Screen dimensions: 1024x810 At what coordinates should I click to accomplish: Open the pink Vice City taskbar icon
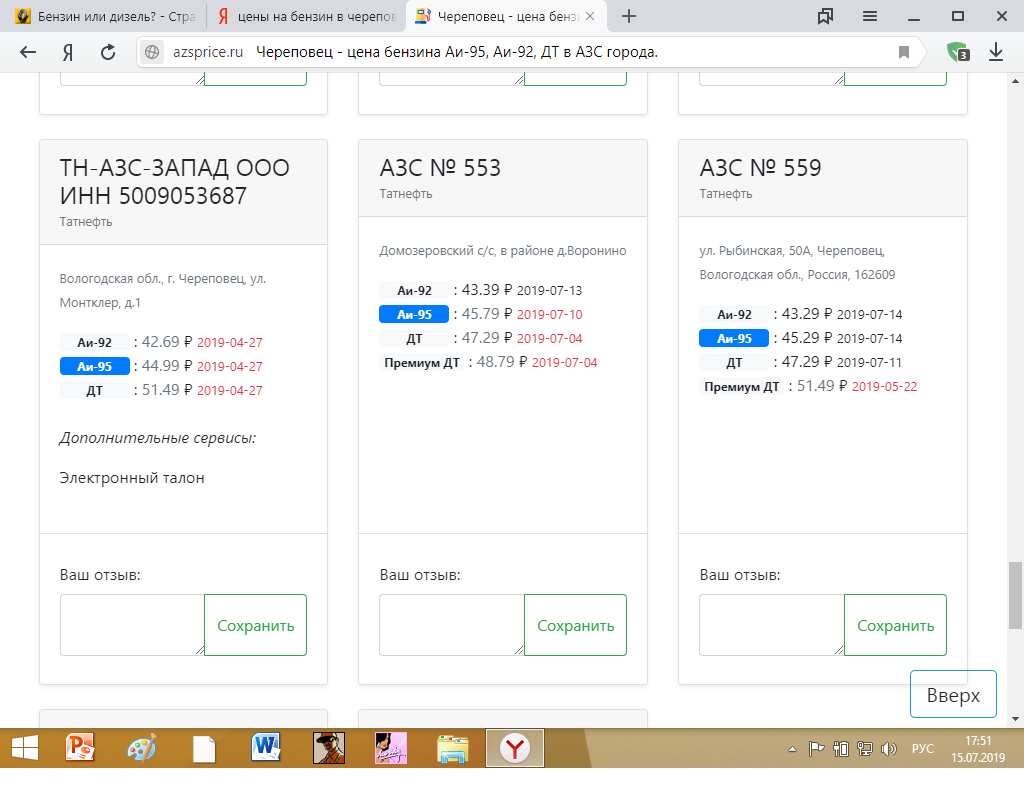(391, 748)
